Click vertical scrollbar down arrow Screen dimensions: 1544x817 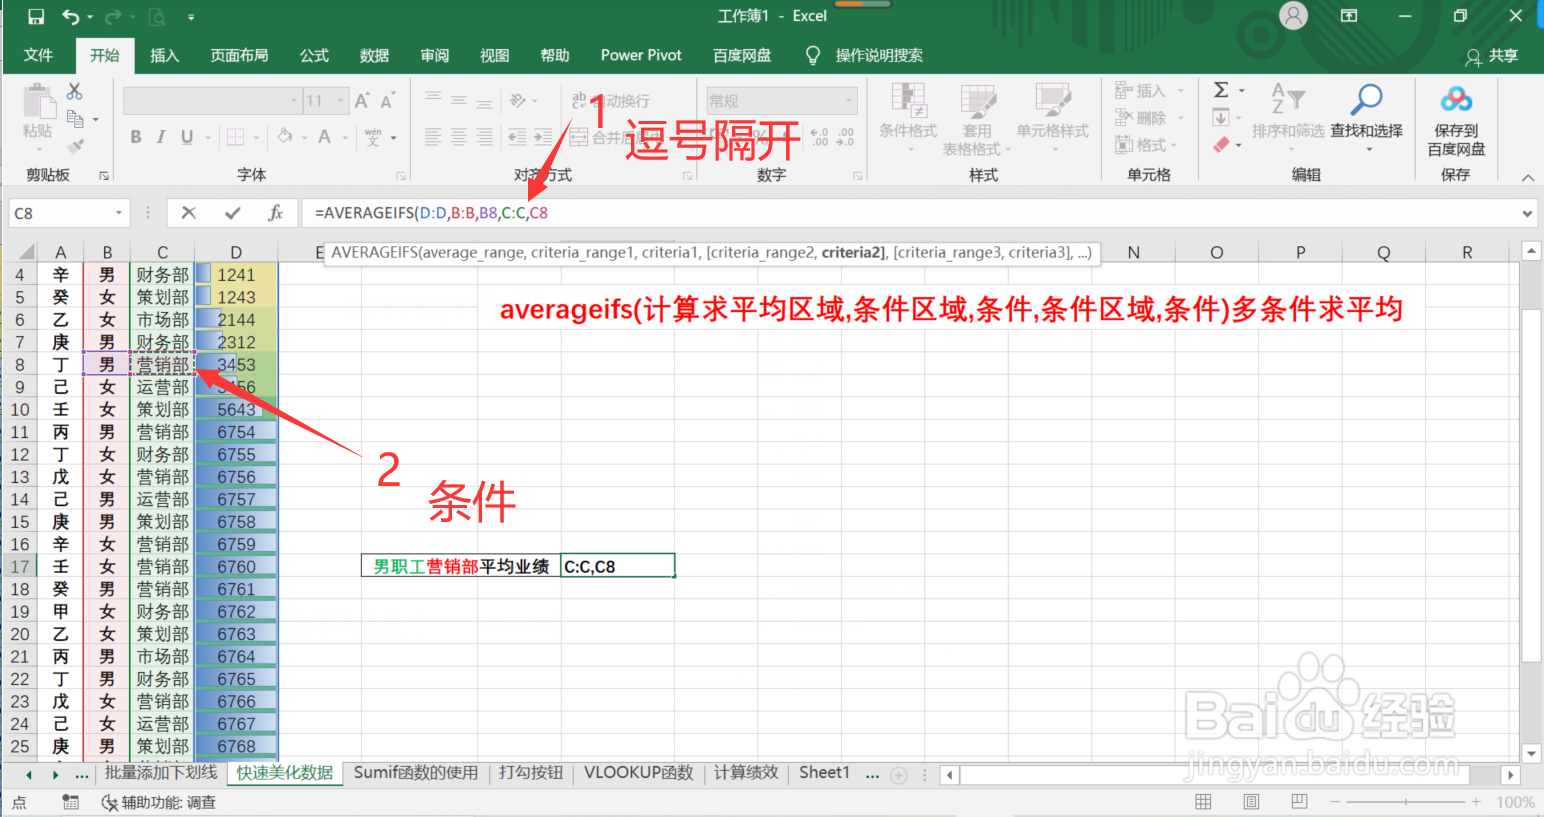[1531, 753]
